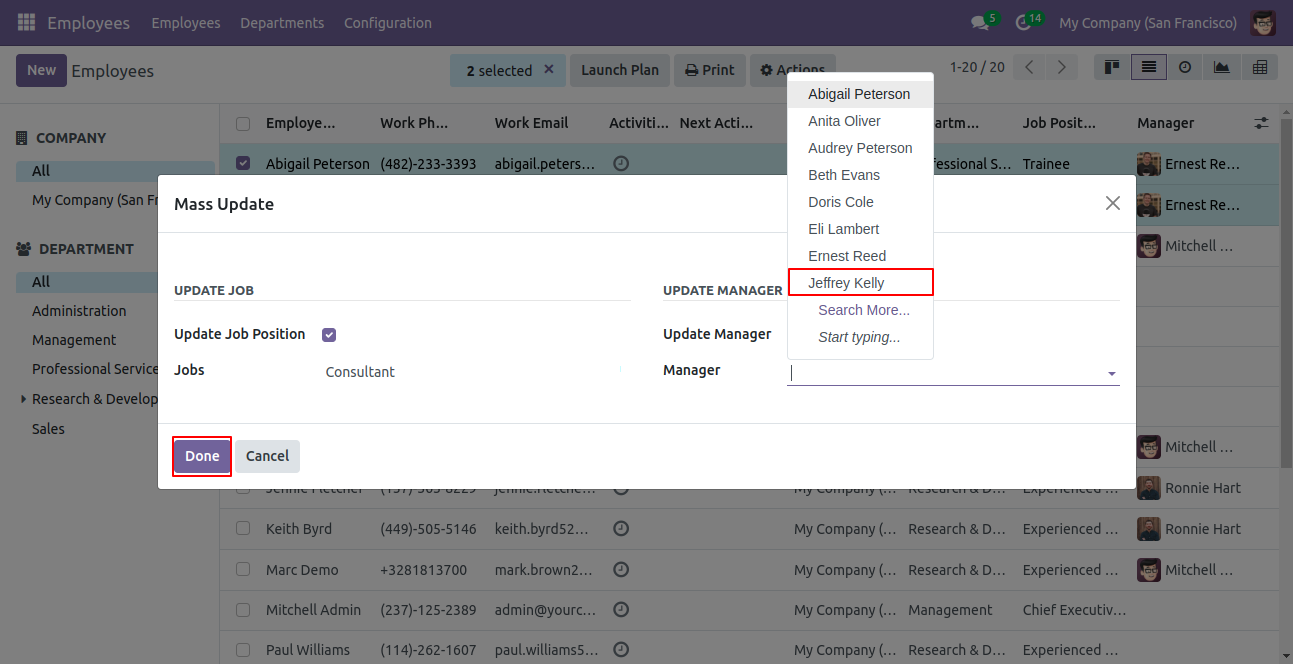The height and width of the screenshot is (664, 1293).
Task: Click Search More... in manager dropdown
Action: pyautogui.click(x=860, y=310)
